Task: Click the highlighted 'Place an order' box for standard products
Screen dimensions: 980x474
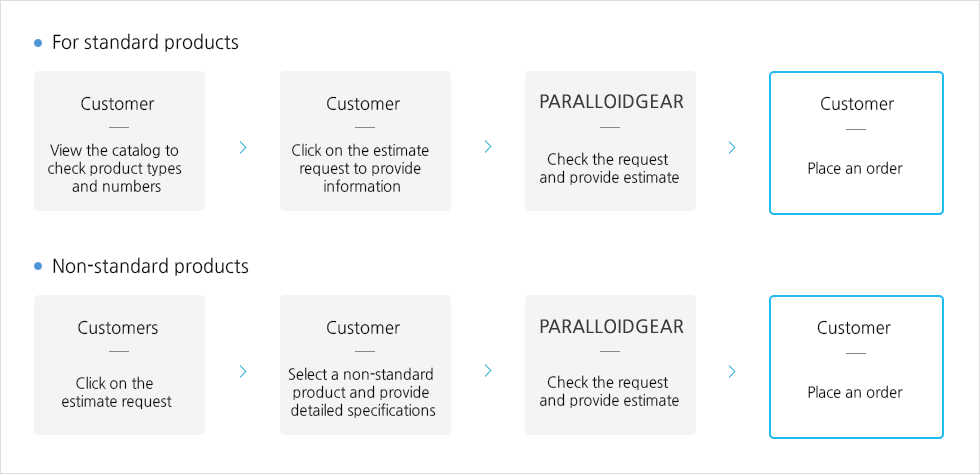Action: 856,143
